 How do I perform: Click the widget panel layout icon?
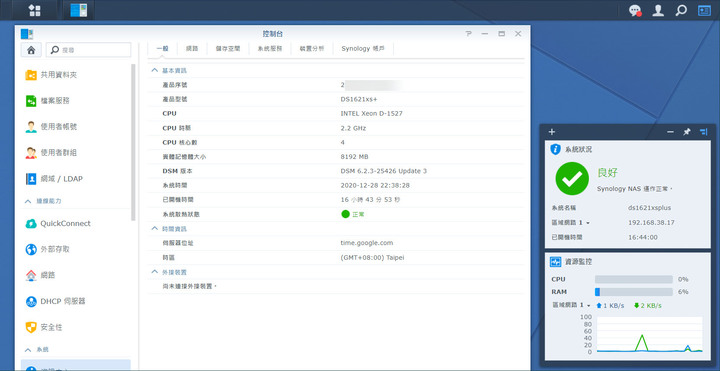703,132
